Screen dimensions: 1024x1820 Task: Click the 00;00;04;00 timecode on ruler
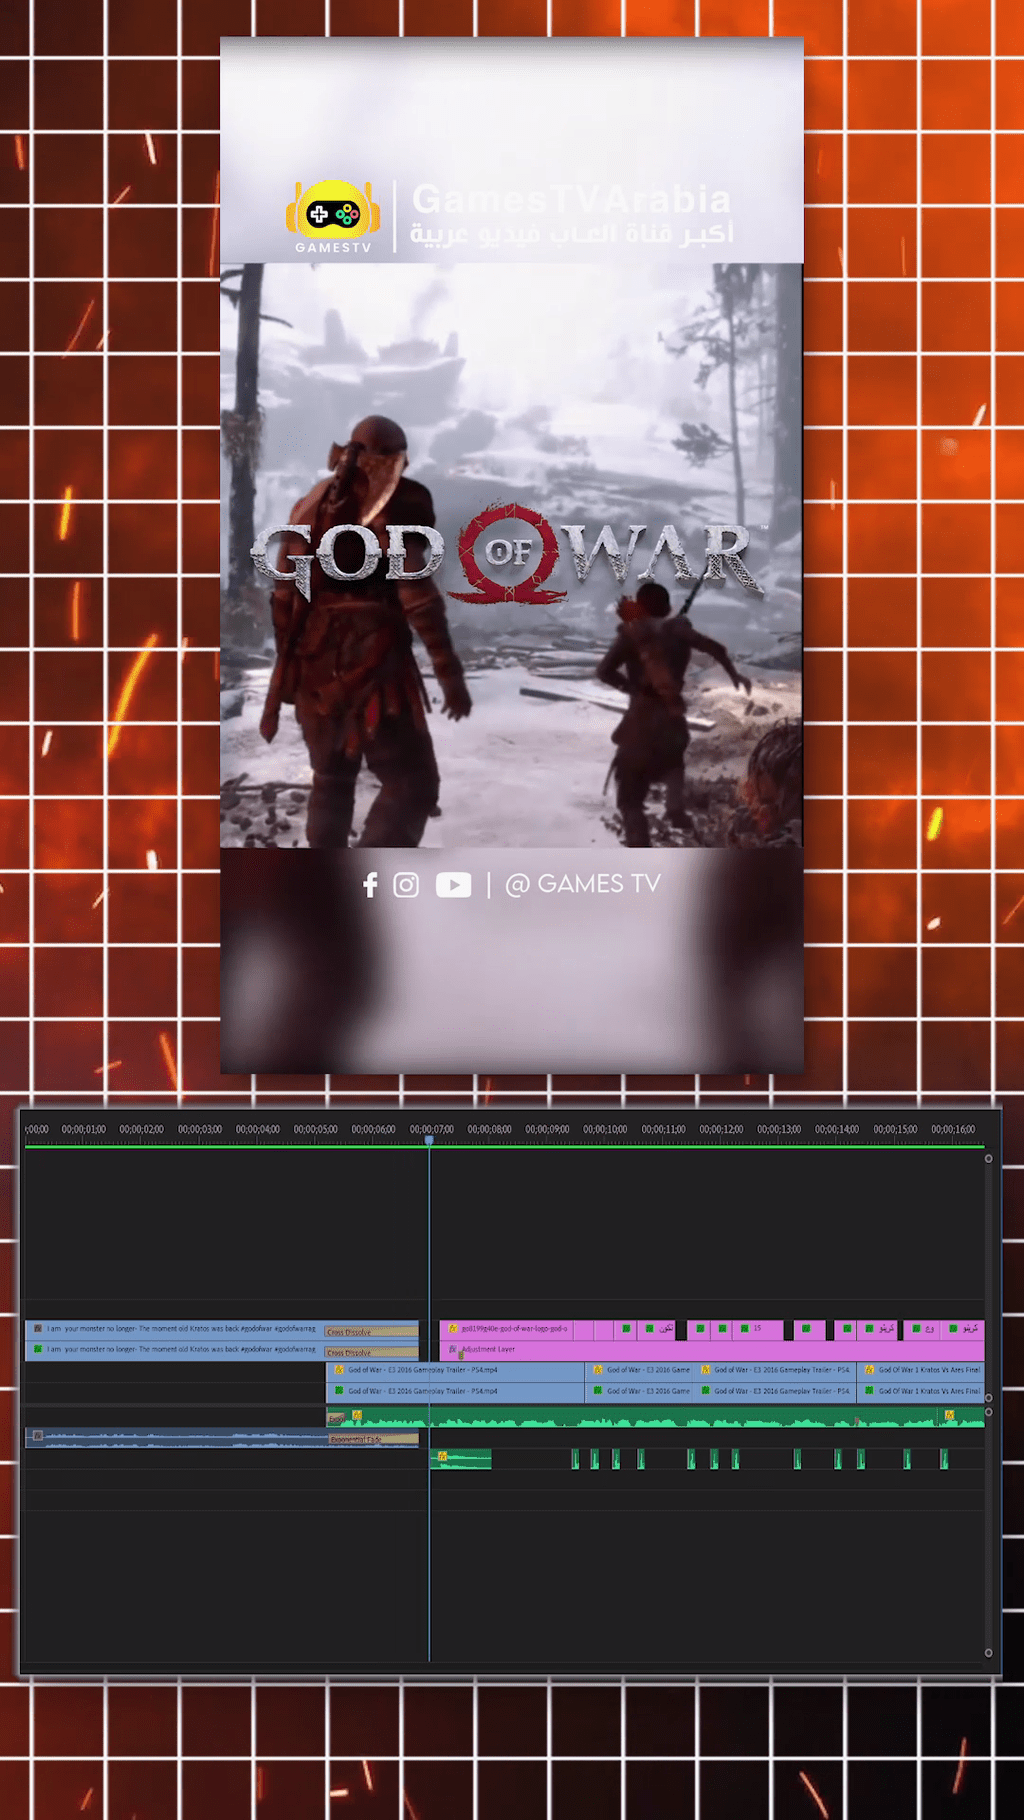(257, 1129)
